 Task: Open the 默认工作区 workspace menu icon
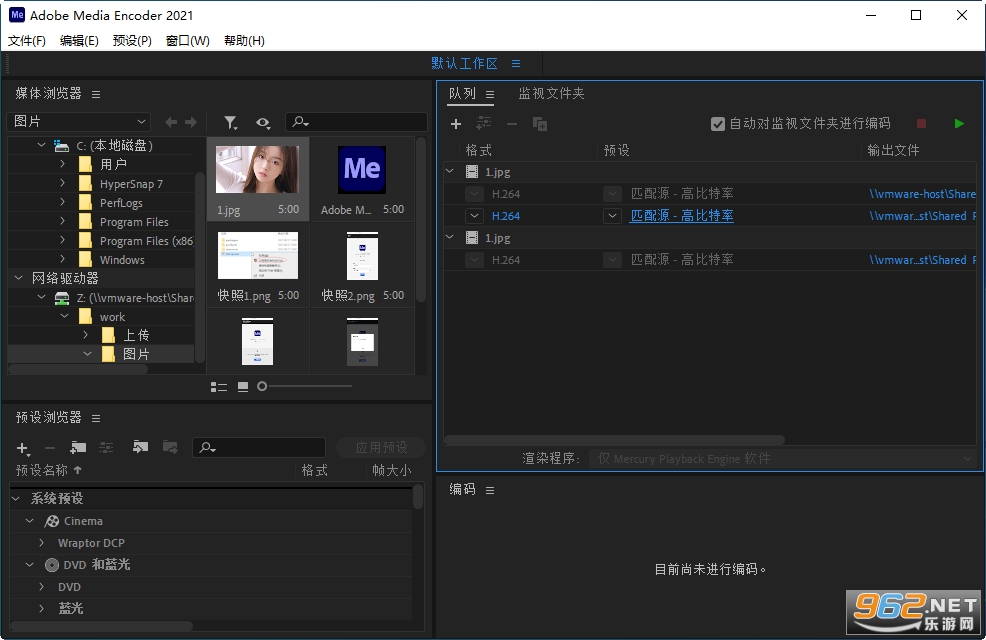pyautogui.click(x=516, y=63)
